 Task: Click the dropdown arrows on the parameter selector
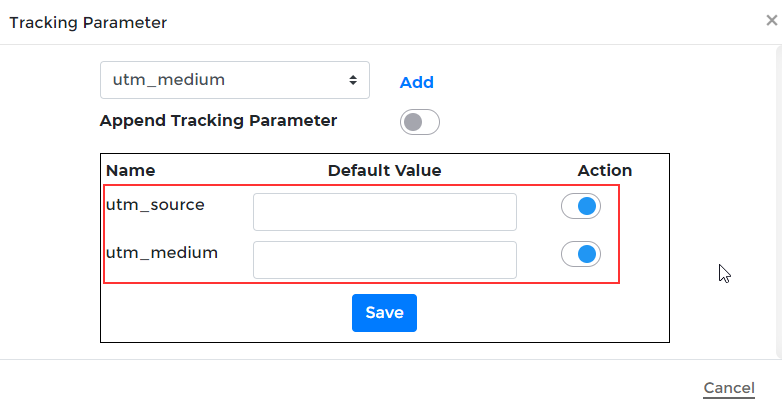(352, 80)
